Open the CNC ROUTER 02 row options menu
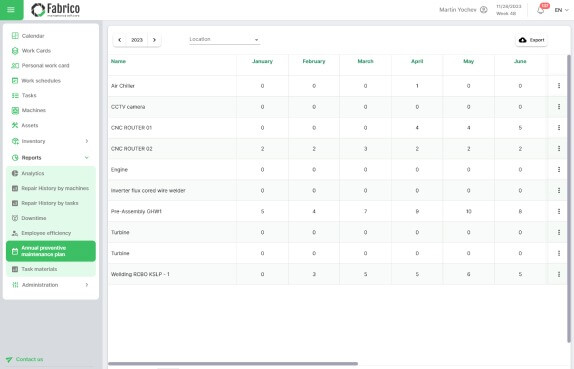Image resolution: width=574 pixels, height=369 pixels. 559,148
